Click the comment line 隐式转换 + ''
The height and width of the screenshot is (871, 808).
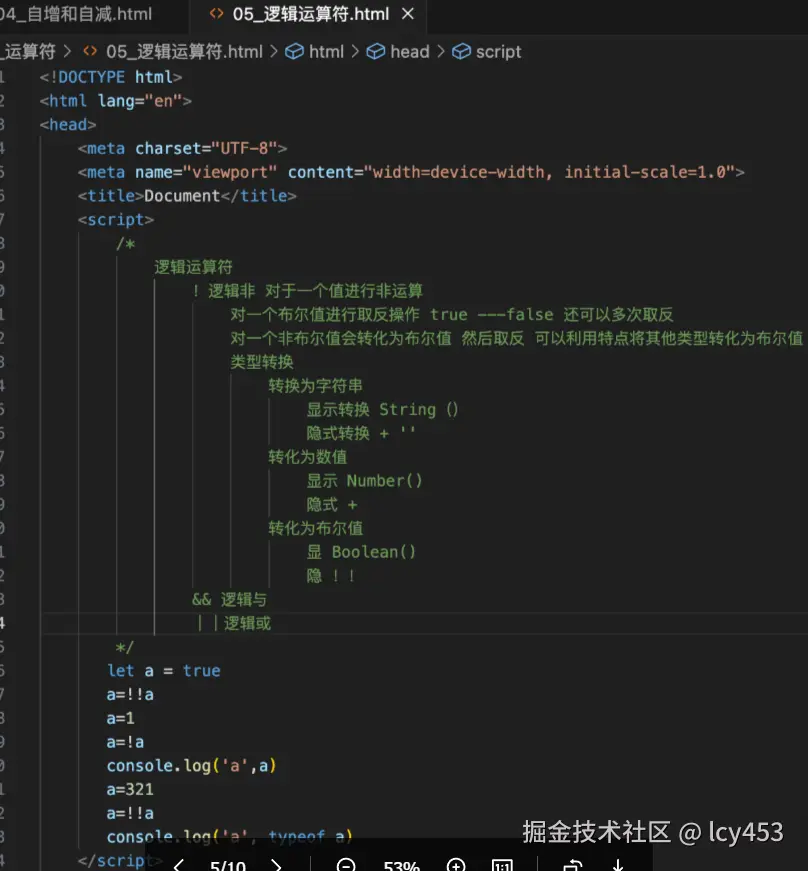[x=361, y=433]
